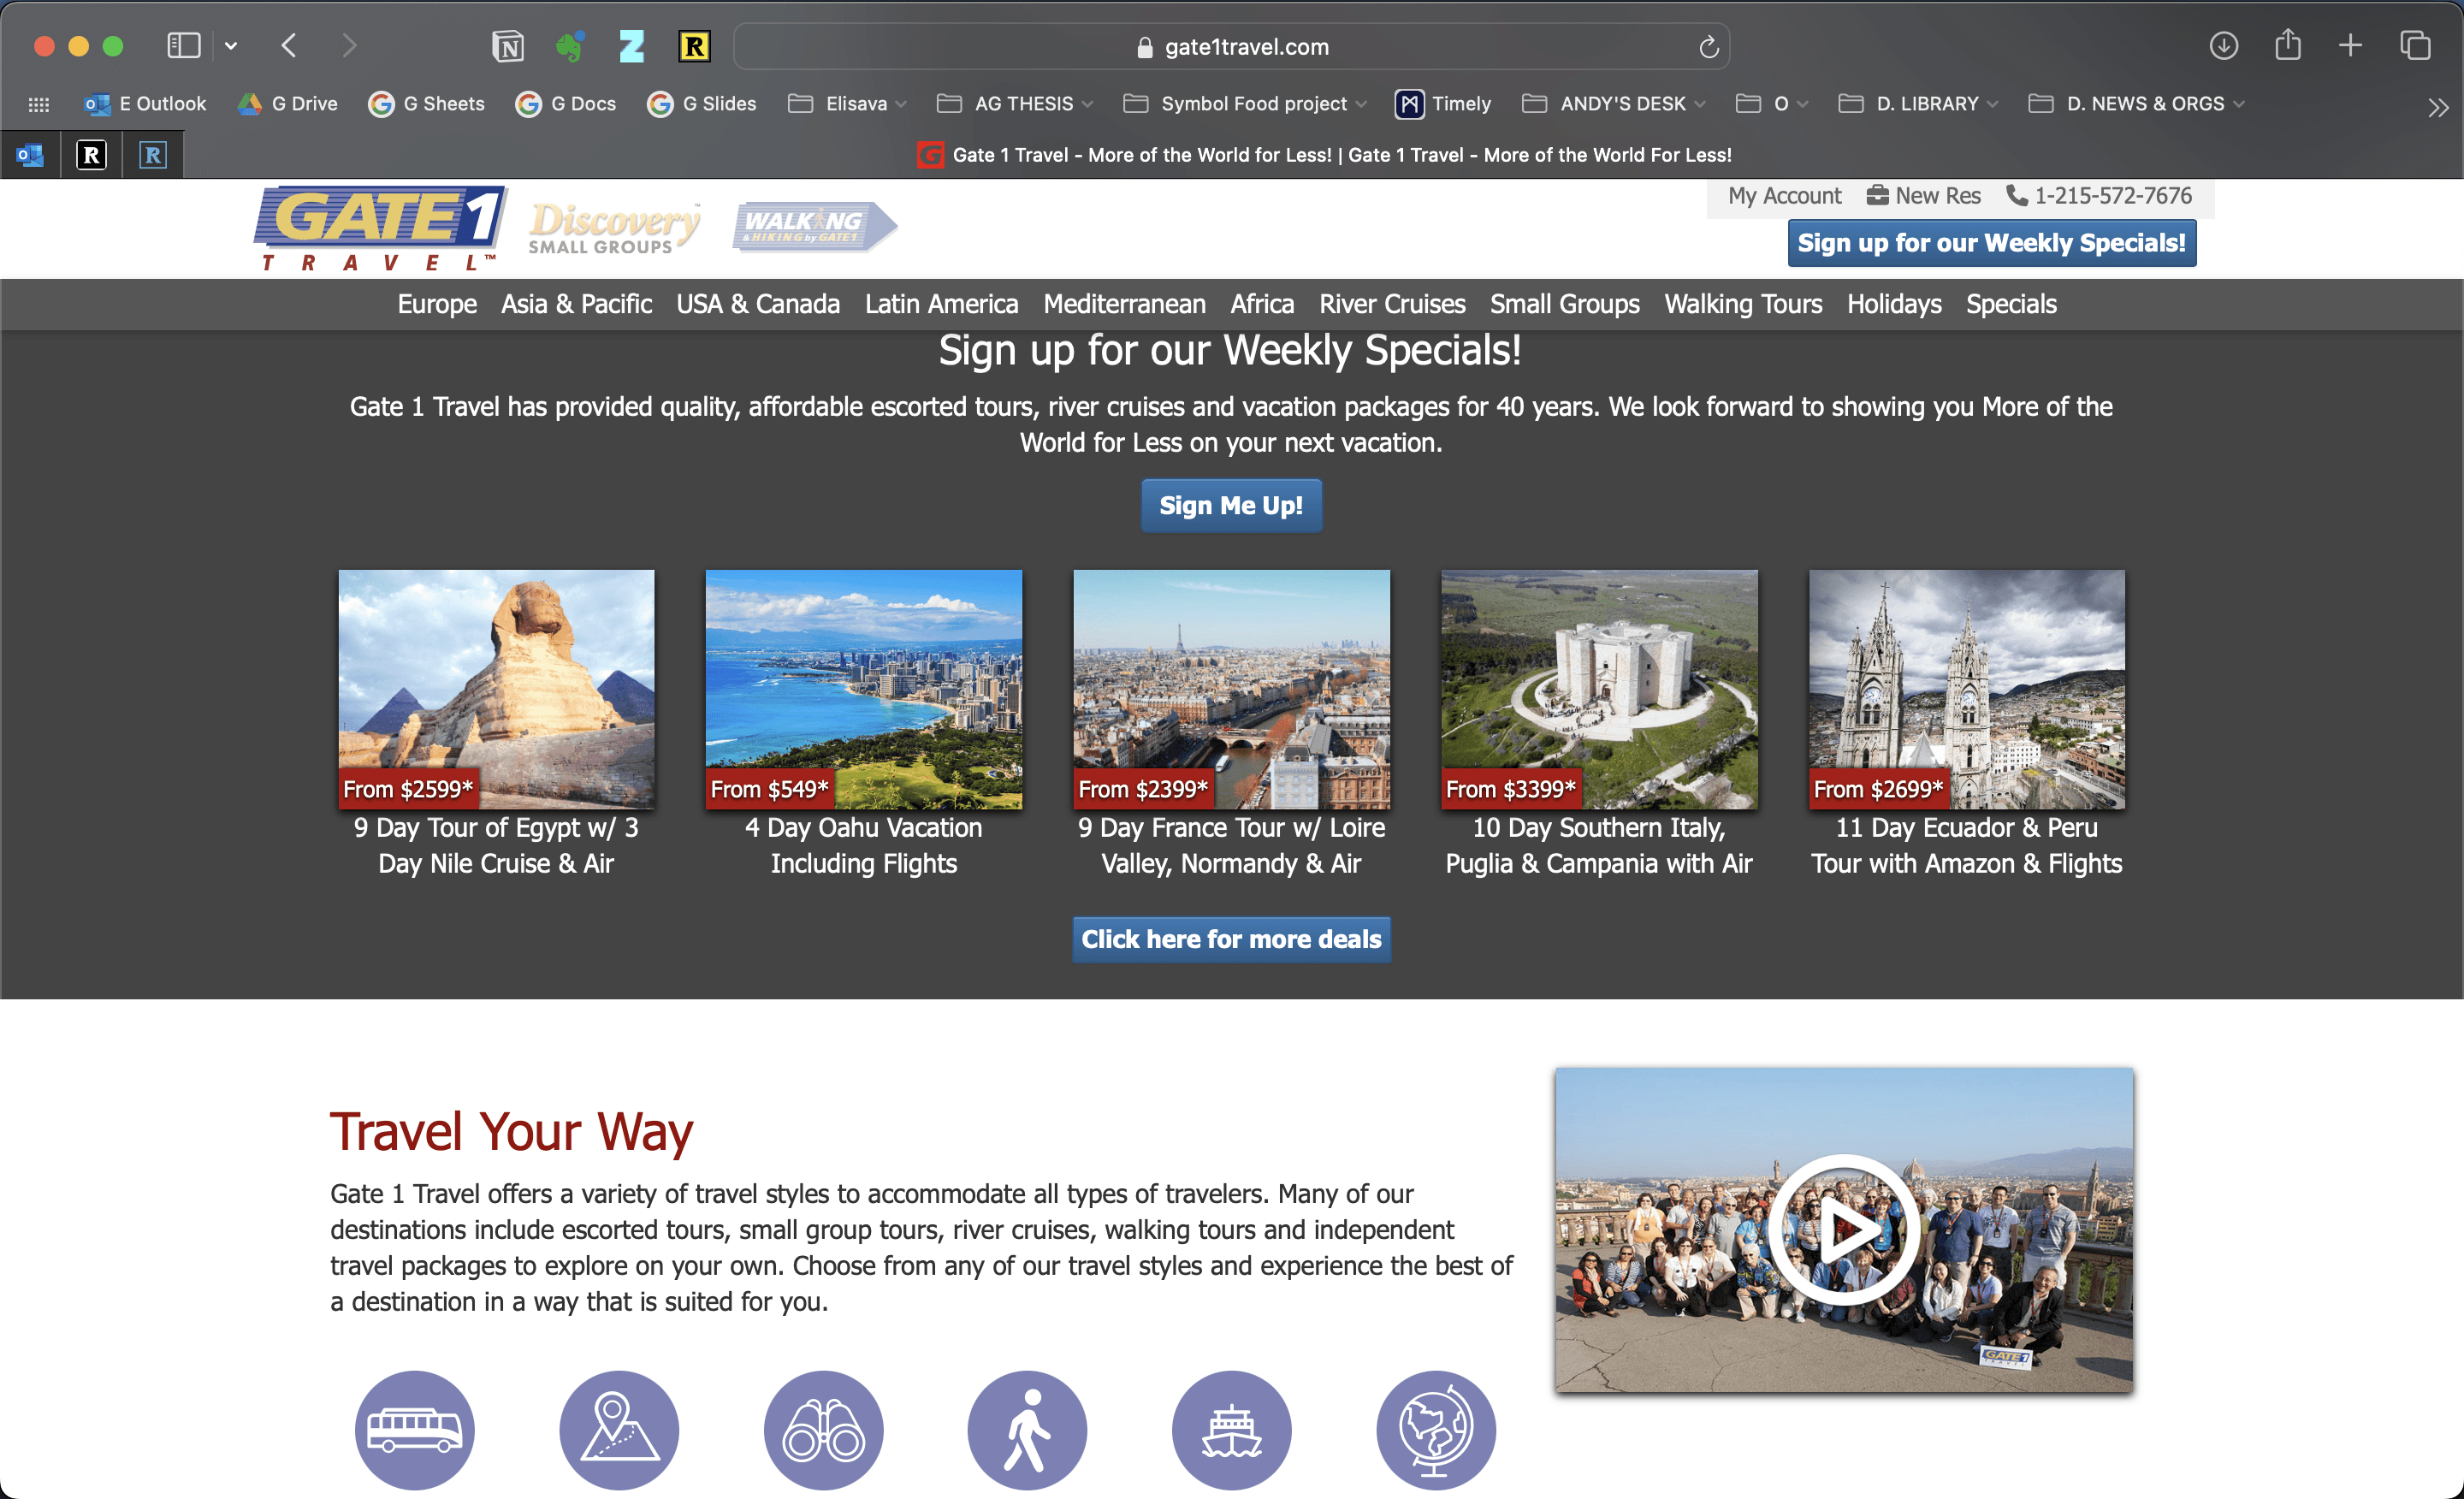The height and width of the screenshot is (1499, 2464).
Task: Open the Specials menu
Action: click(2011, 304)
